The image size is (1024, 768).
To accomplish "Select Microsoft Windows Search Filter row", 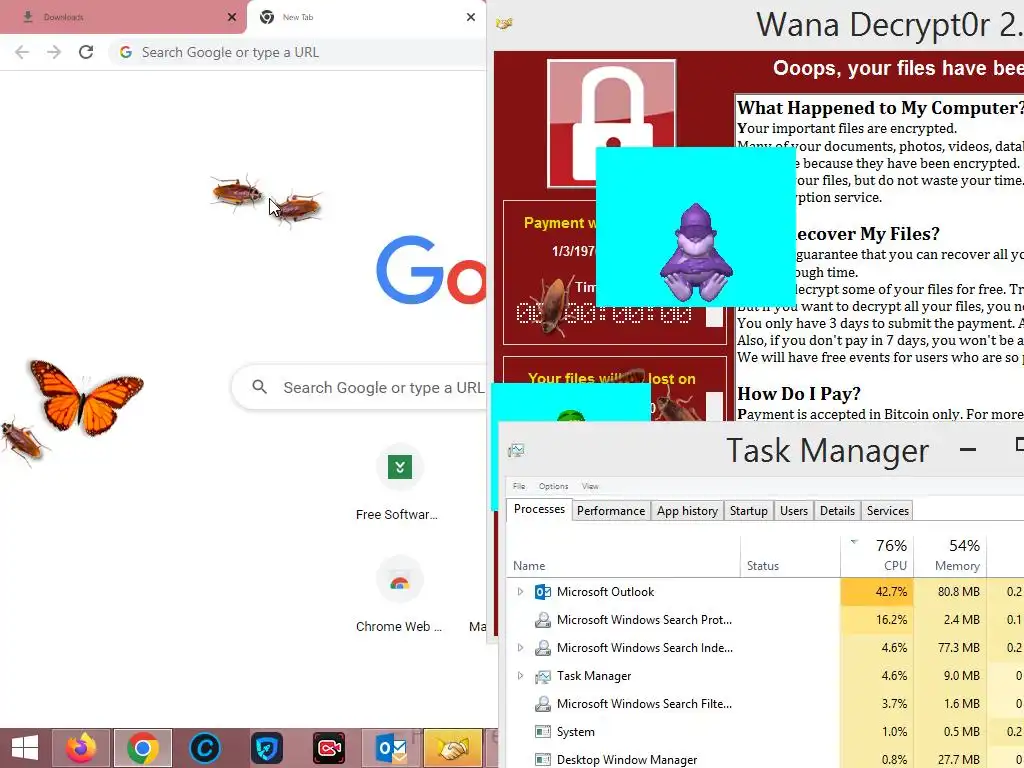I will (x=765, y=704).
